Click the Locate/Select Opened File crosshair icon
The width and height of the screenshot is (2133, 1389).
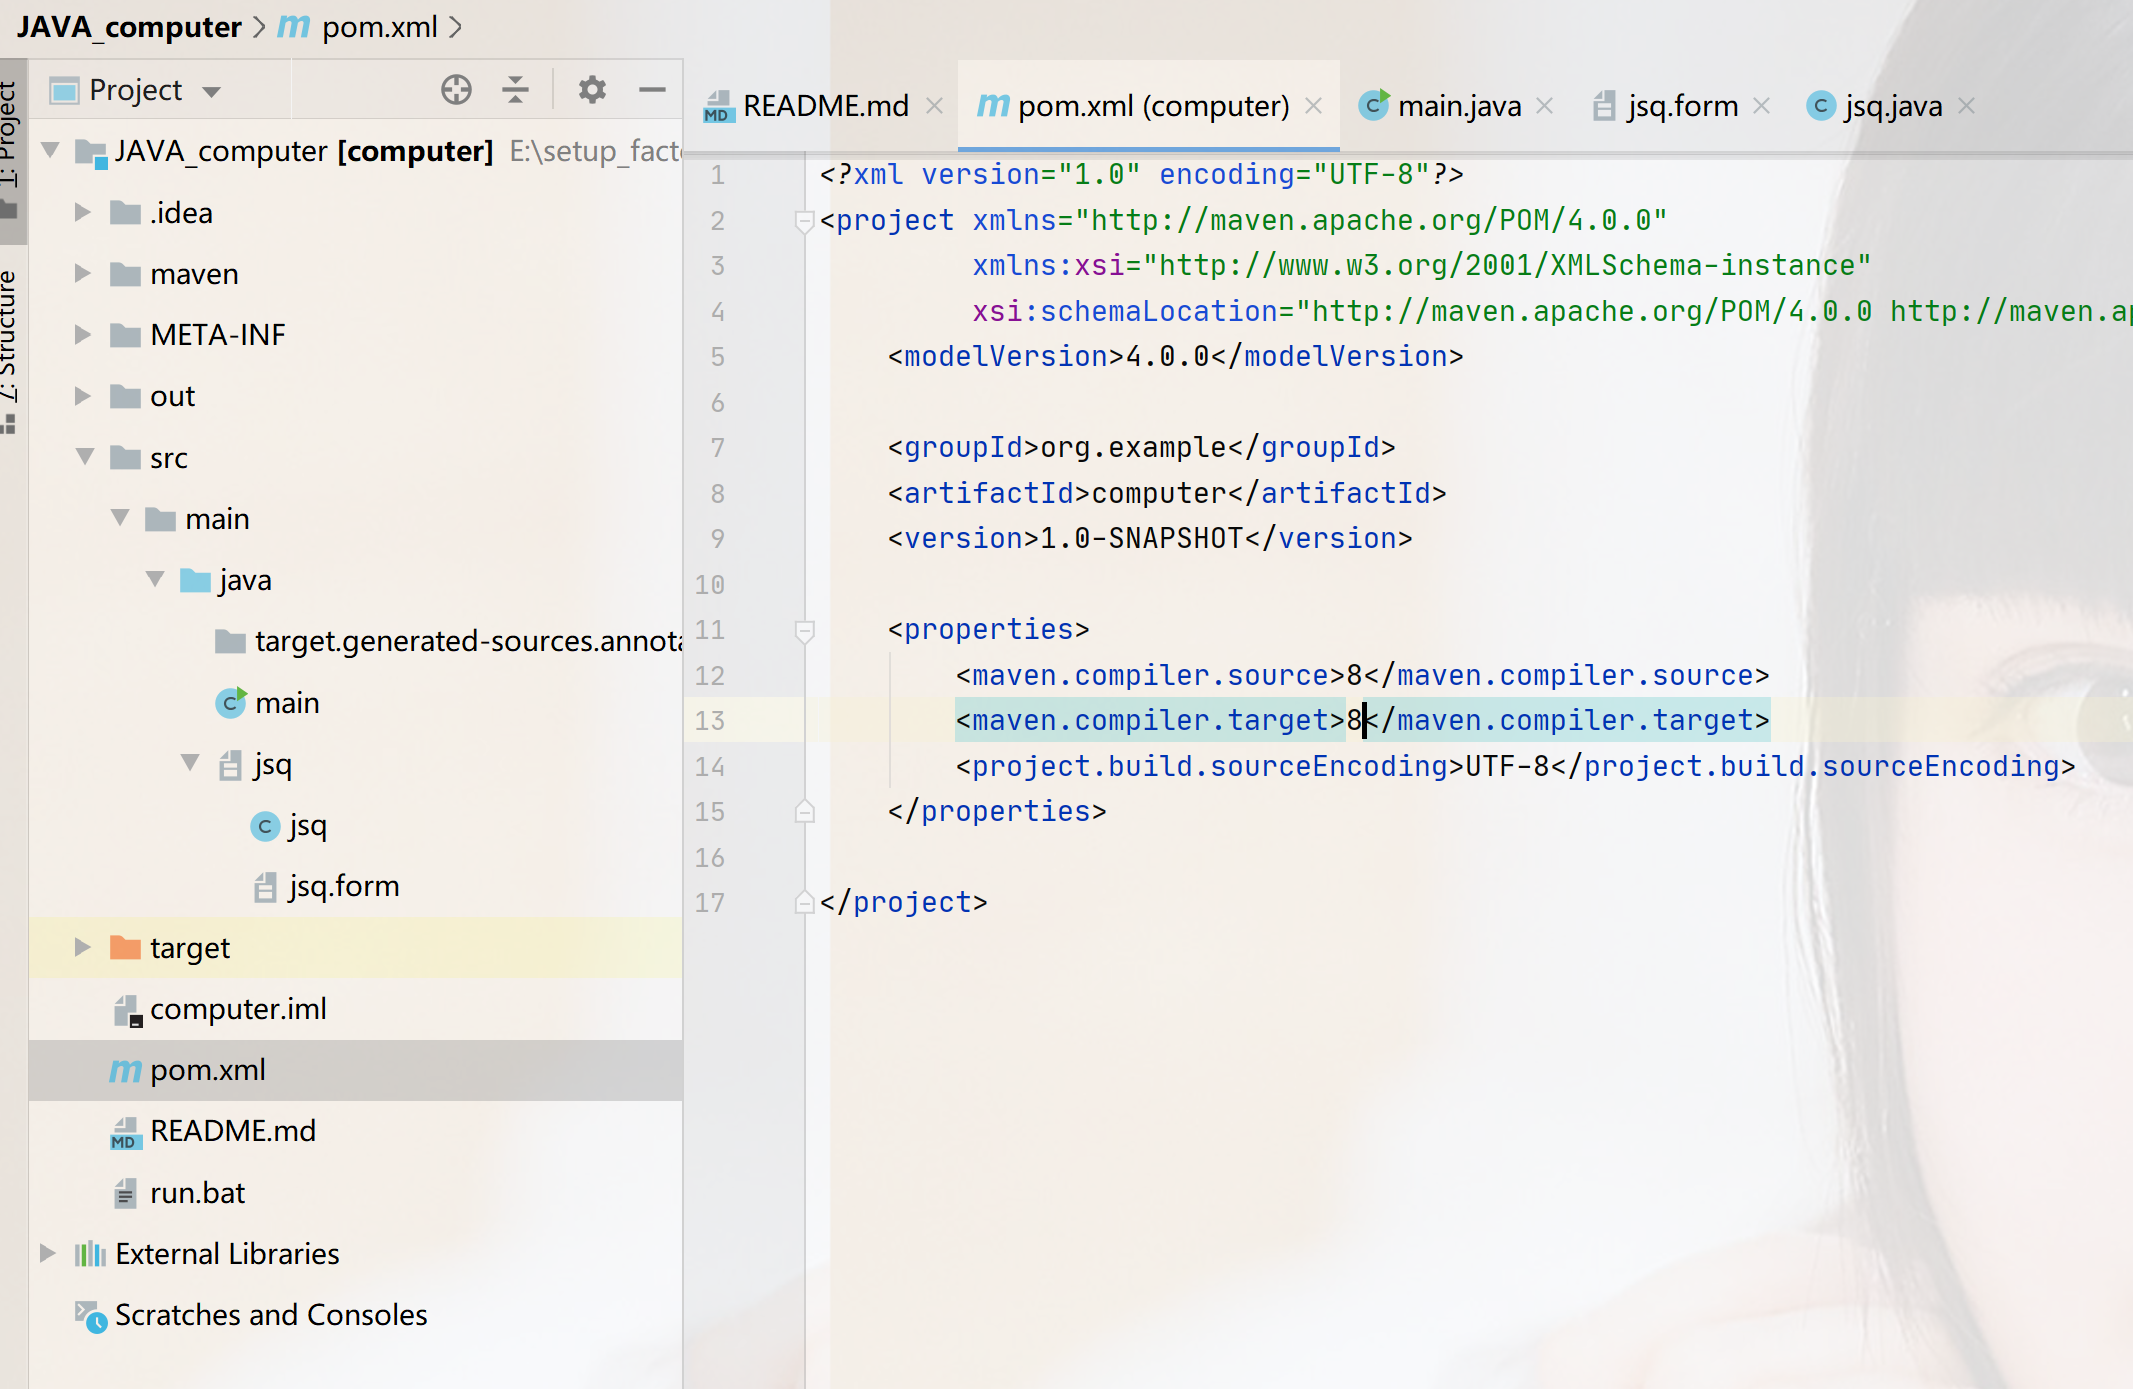[456, 90]
